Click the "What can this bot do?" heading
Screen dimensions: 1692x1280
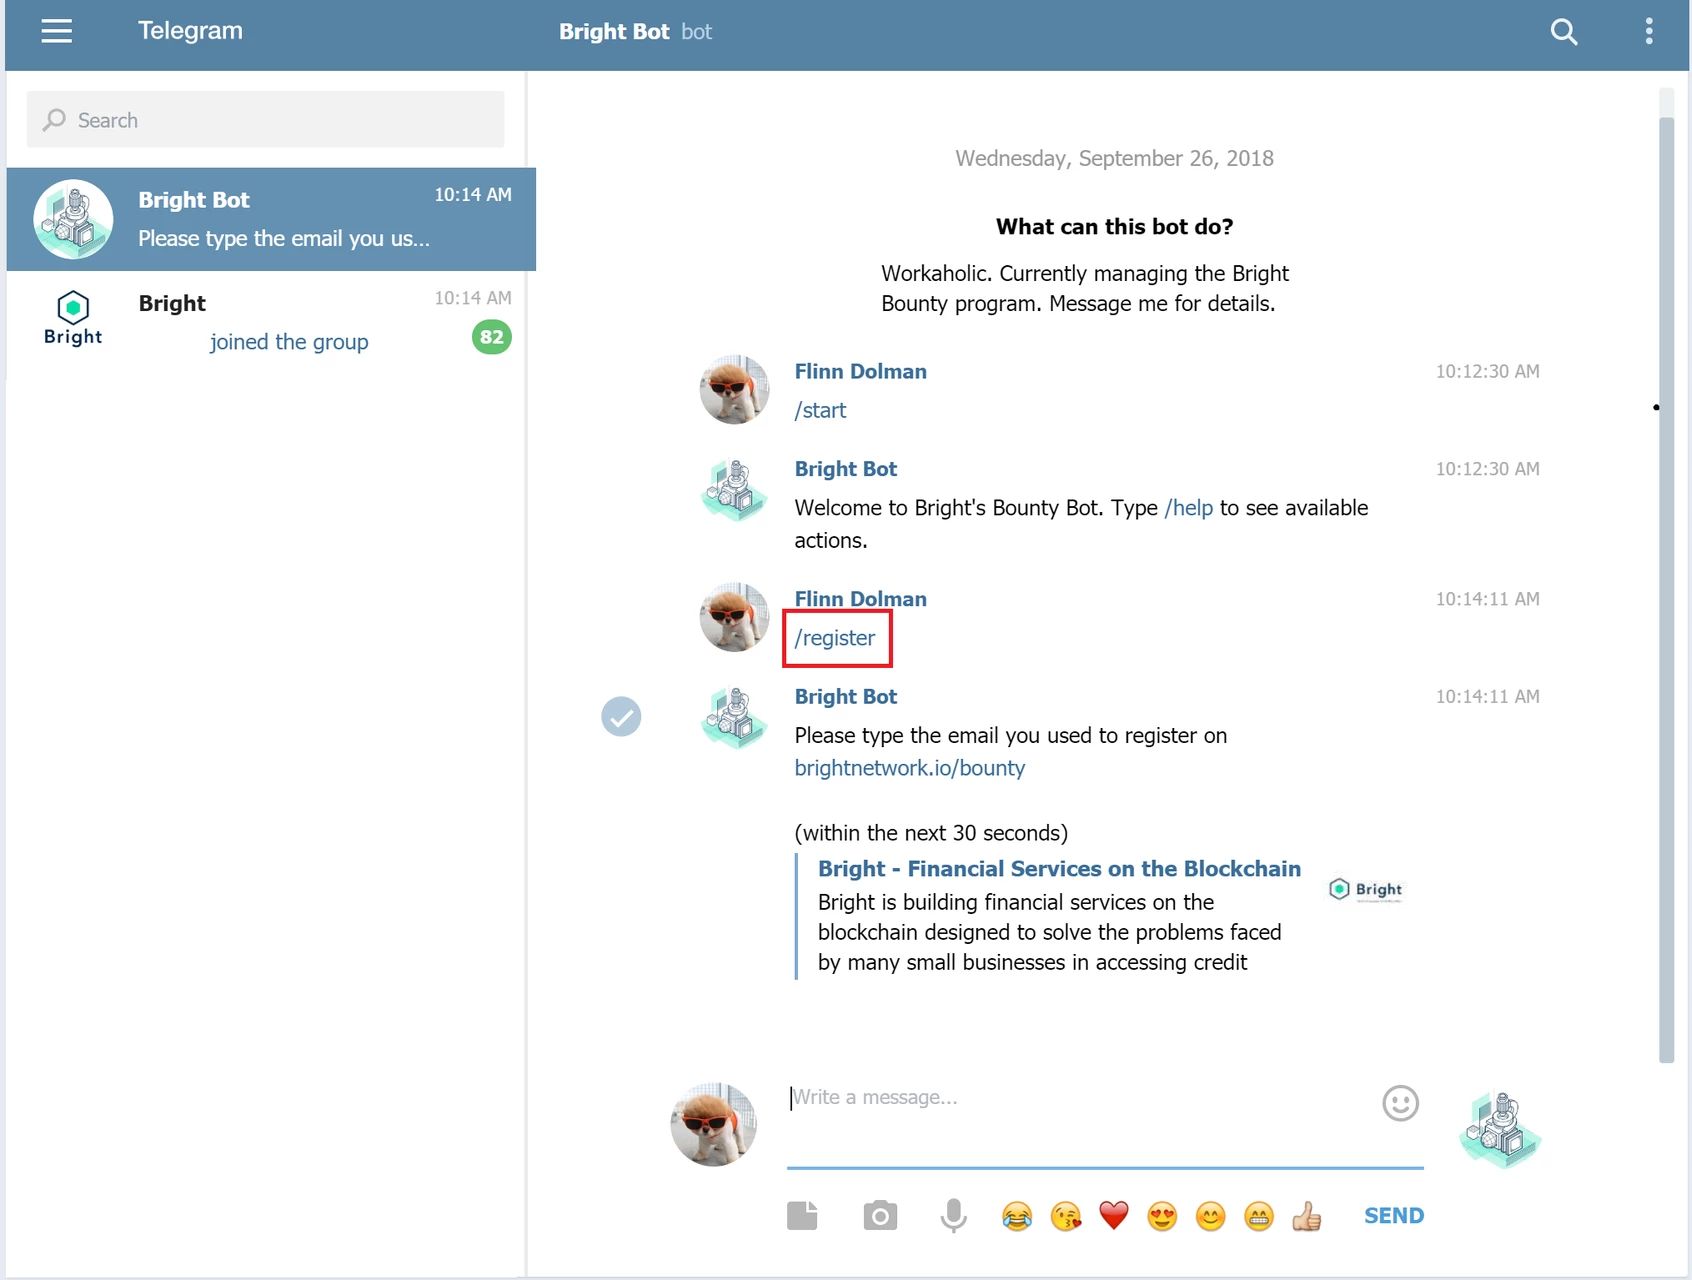pyautogui.click(x=1114, y=227)
